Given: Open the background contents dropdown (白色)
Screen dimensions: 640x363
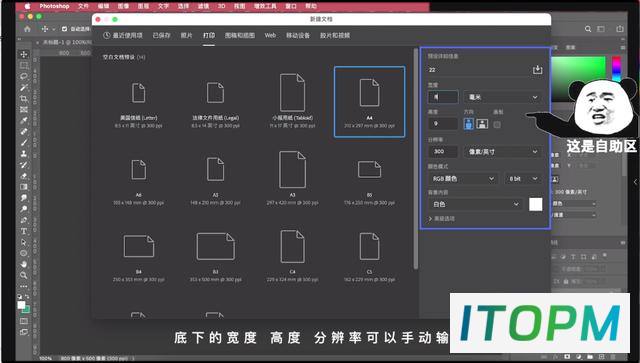Looking at the screenshot, I should tap(476, 204).
